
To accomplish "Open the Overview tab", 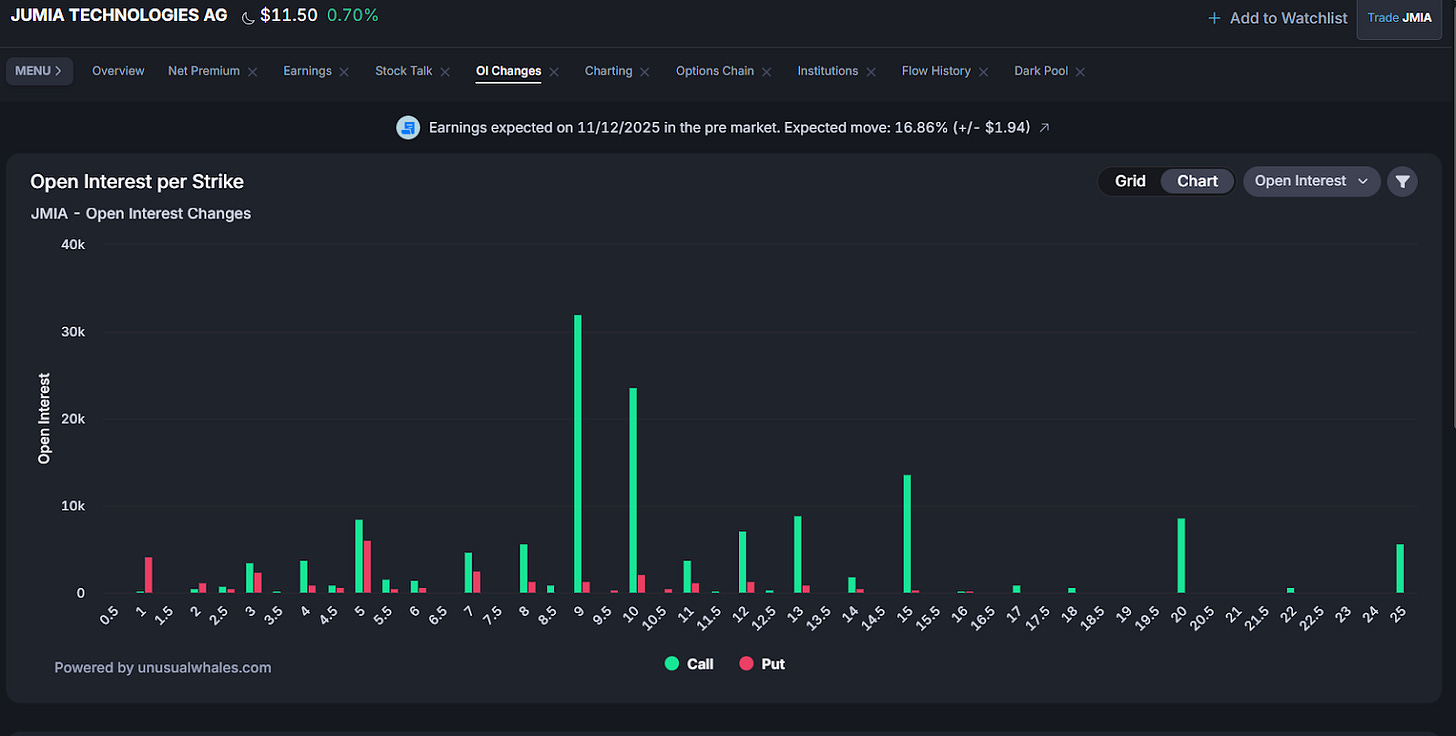I will point(118,71).
